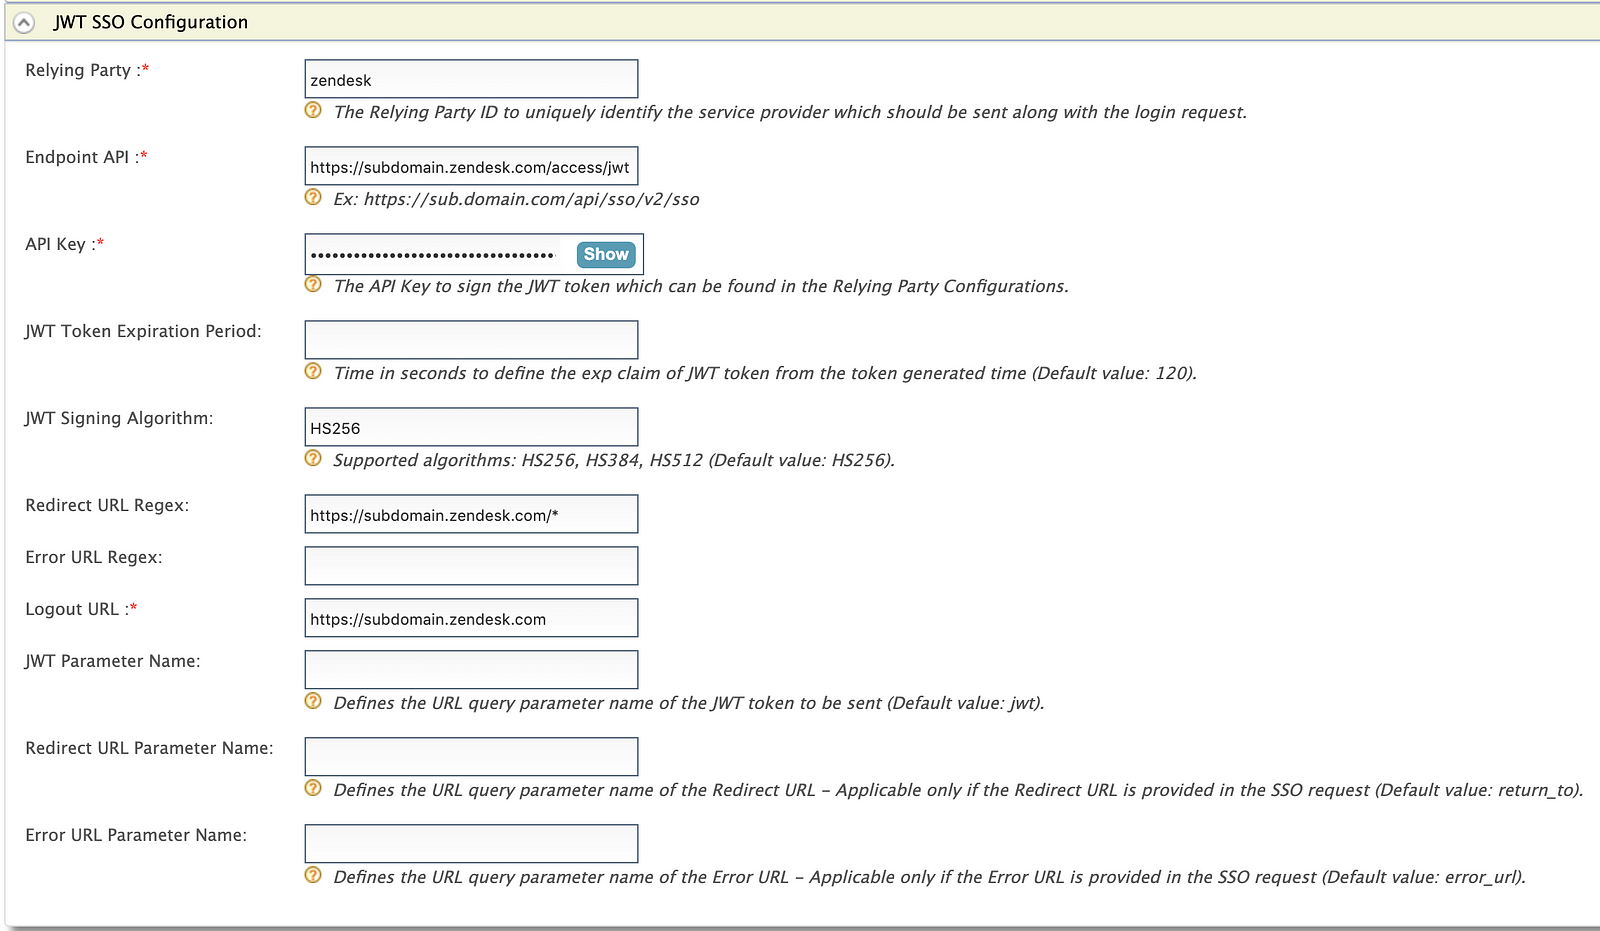Focus the Error URL Regex field

click(x=471, y=566)
